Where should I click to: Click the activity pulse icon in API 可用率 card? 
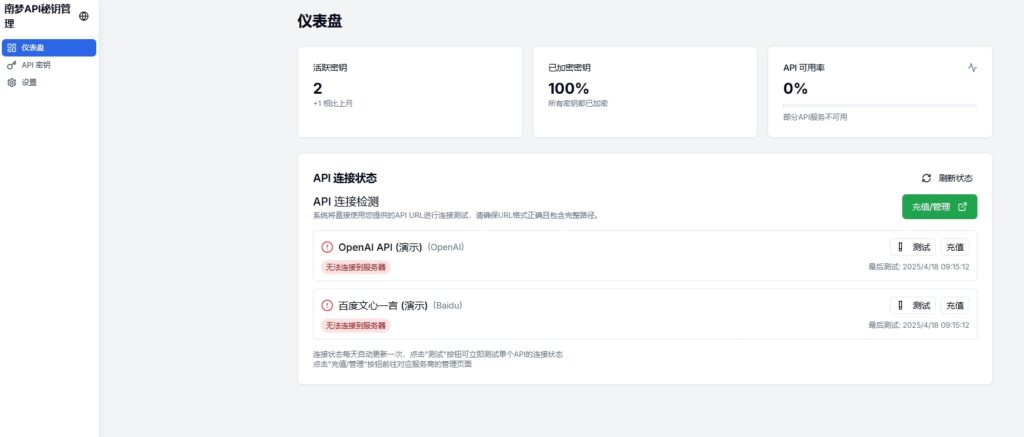tap(972, 68)
